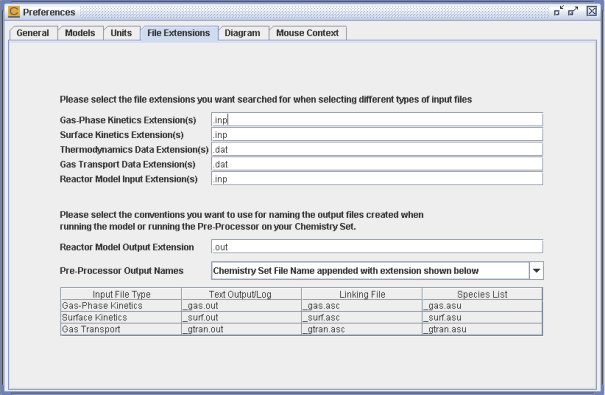Click the maximize window icon

(573, 11)
